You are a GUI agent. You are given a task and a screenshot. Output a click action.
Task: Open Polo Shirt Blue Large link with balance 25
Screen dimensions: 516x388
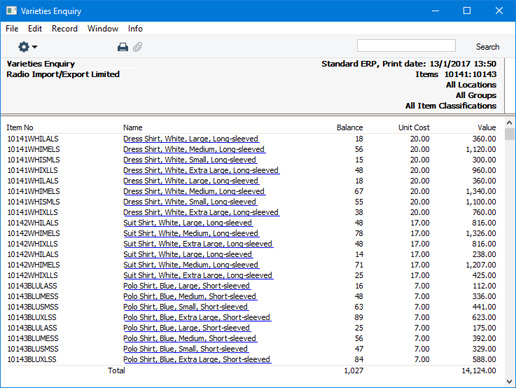187,328
